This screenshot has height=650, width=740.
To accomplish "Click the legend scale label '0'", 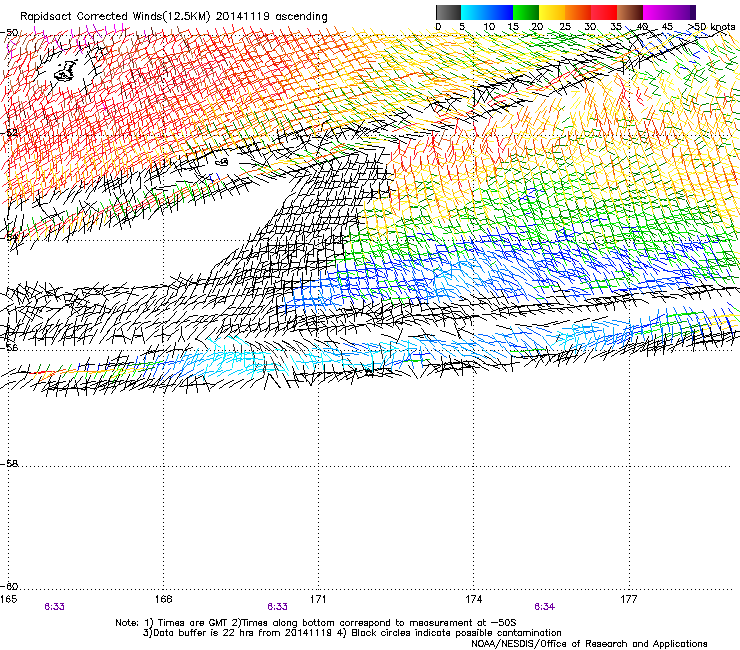I will (438, 26).
